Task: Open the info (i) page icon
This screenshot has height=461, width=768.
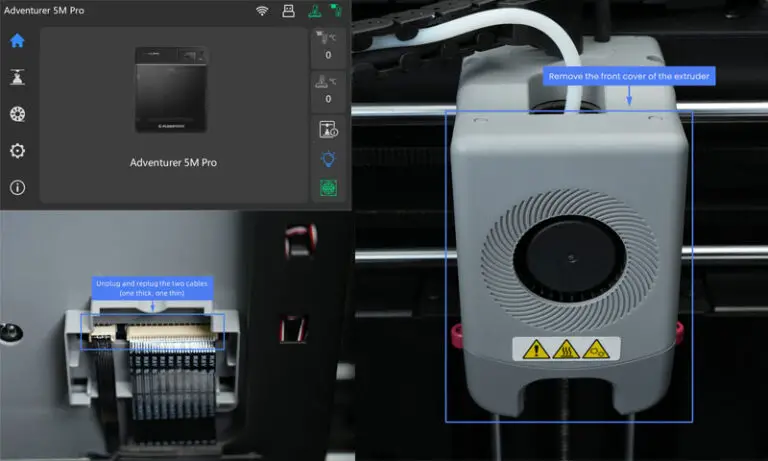Action: (x=17, y=188)
